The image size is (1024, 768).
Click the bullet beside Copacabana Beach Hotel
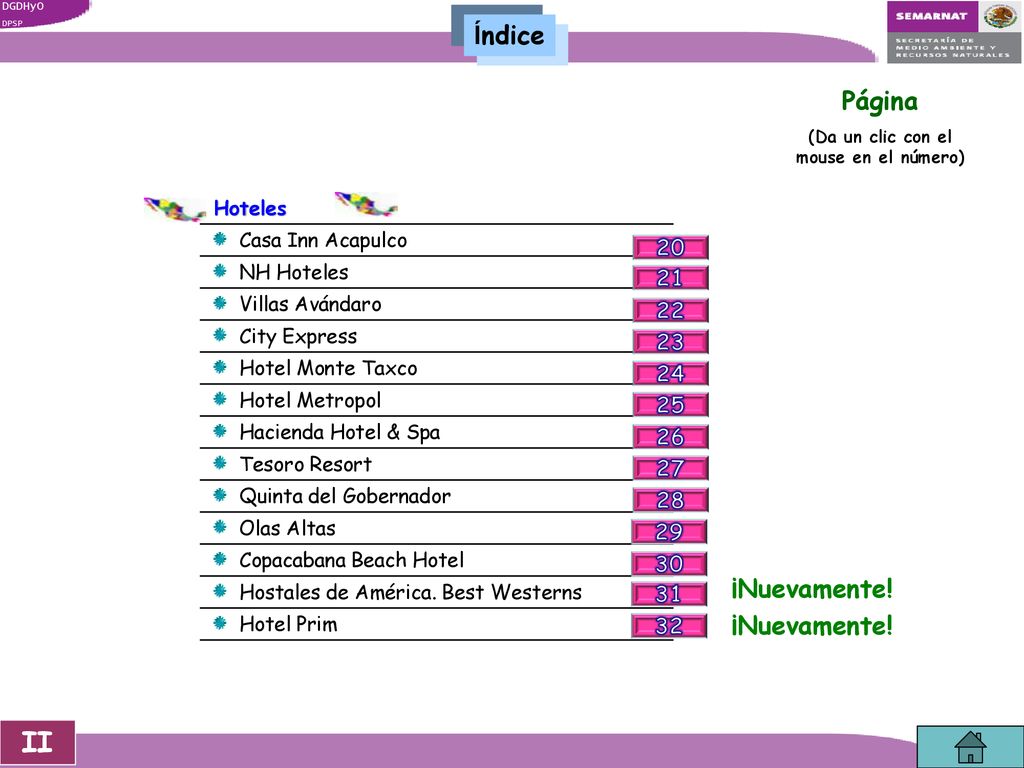[x=220, y=558]
